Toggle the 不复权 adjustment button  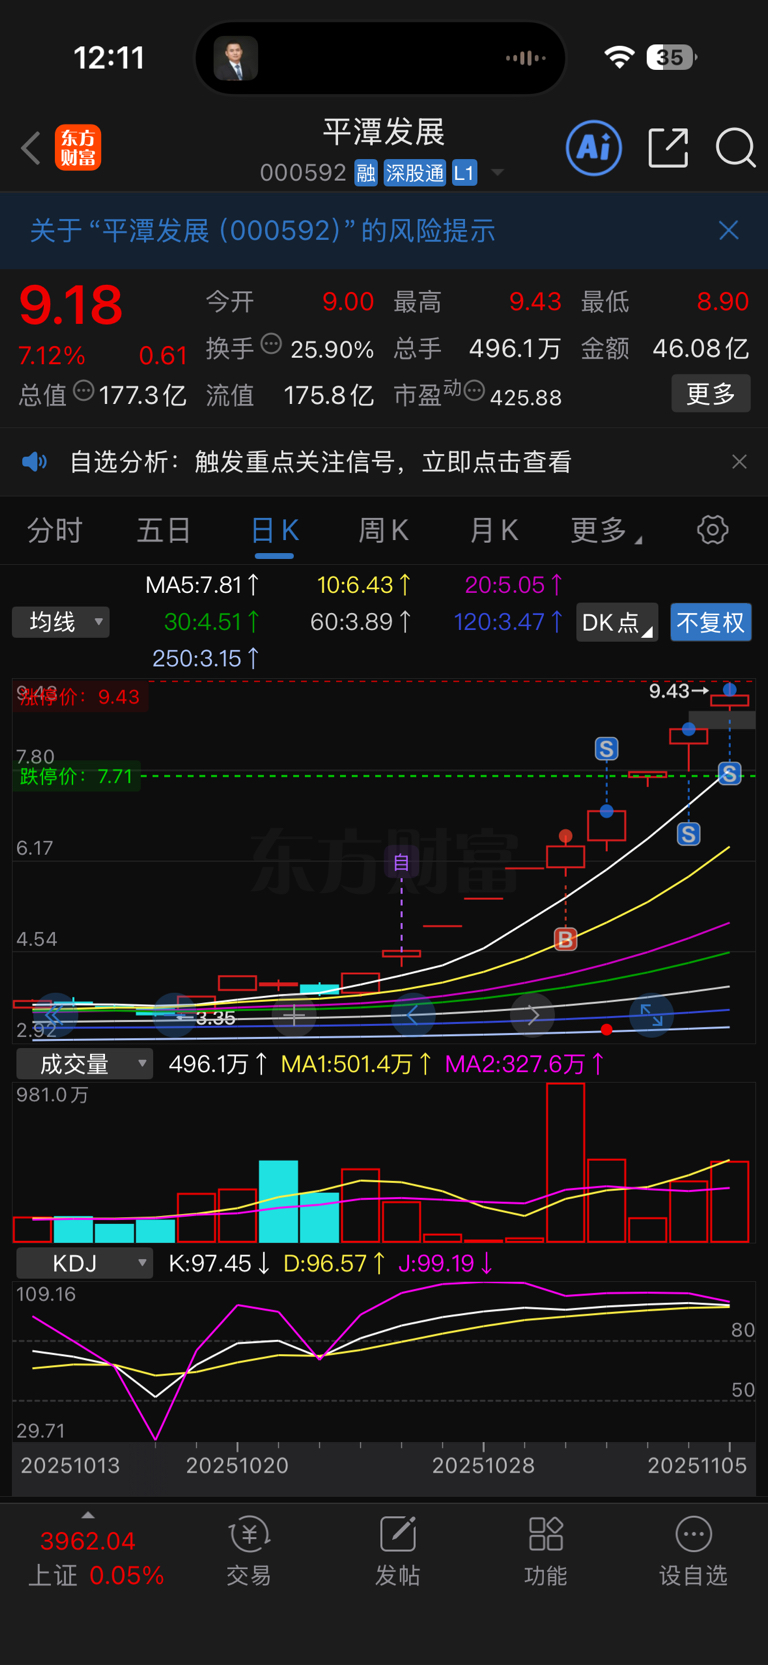coord(711,622)
